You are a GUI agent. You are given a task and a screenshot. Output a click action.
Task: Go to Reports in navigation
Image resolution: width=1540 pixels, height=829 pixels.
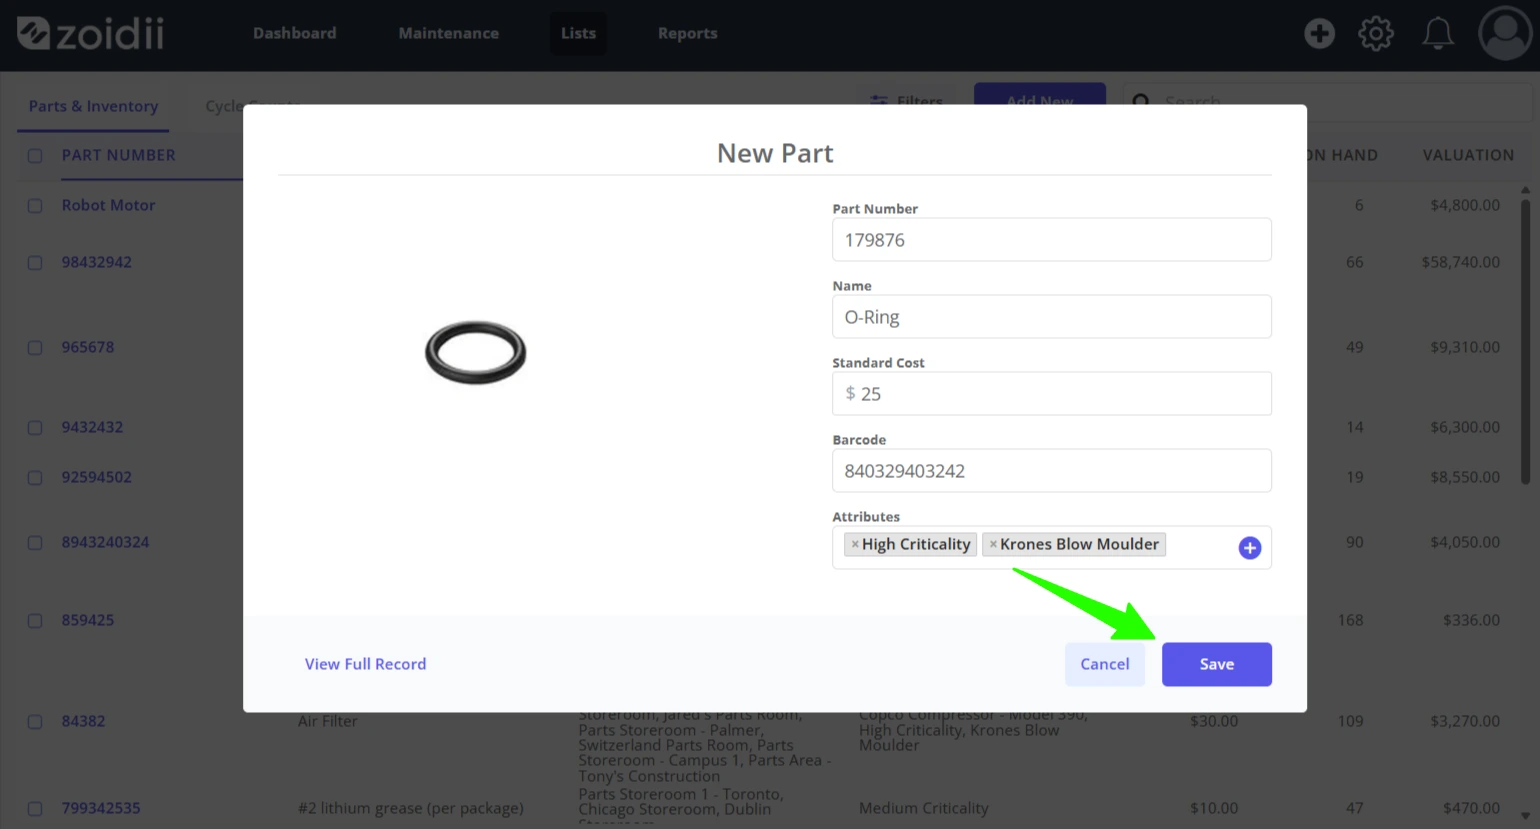coord(687,33)
